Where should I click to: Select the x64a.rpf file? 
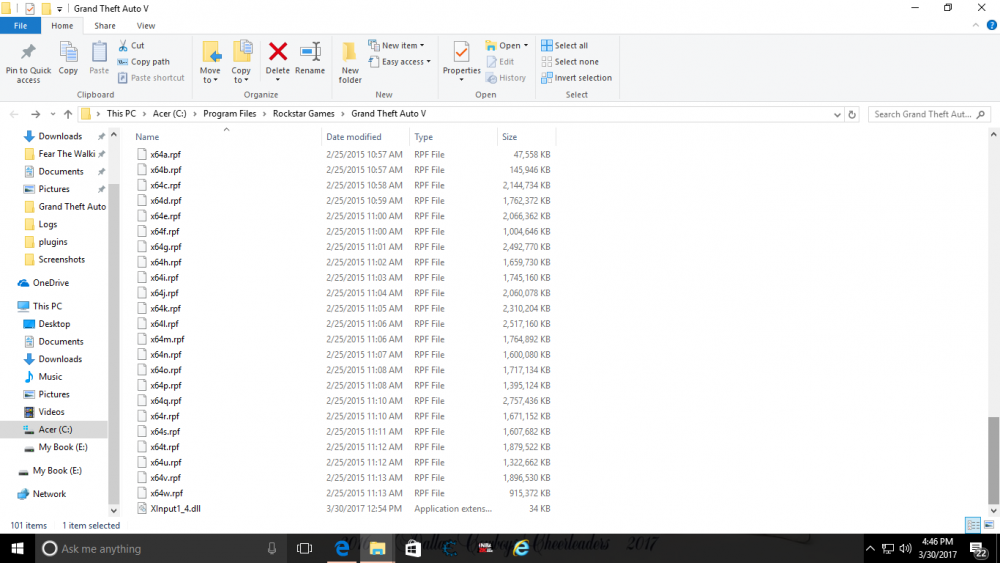[x=165, y=154]
